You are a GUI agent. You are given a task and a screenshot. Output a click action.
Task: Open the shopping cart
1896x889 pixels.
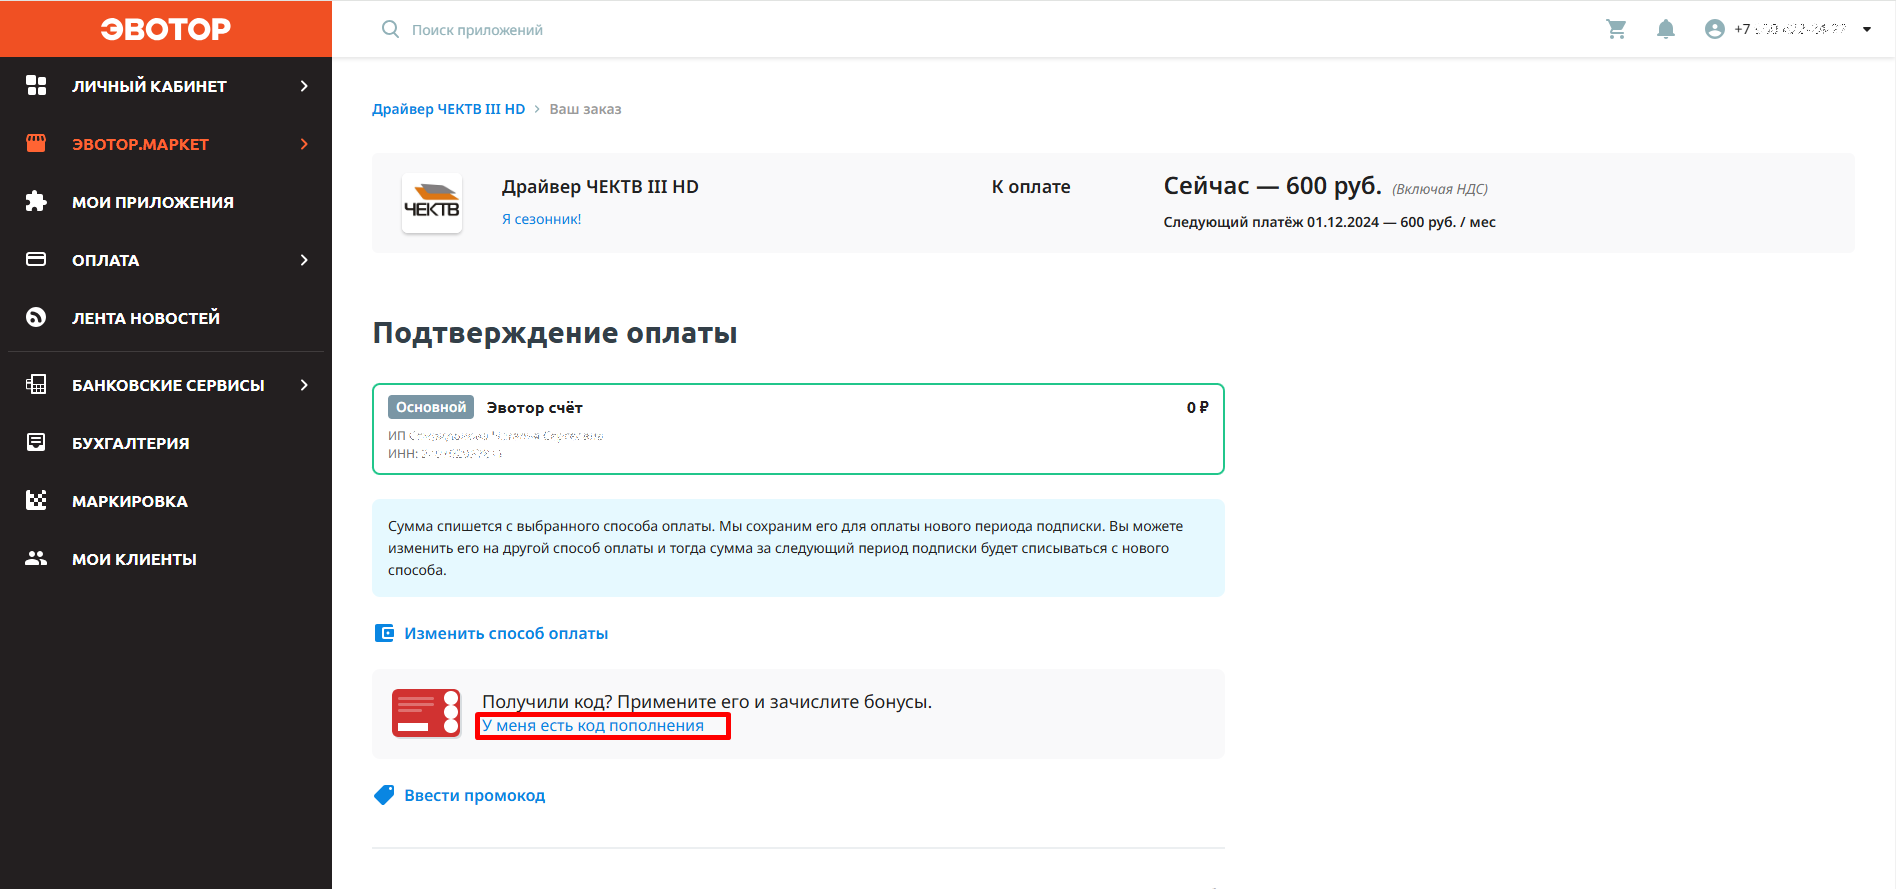coord(1616,29)
